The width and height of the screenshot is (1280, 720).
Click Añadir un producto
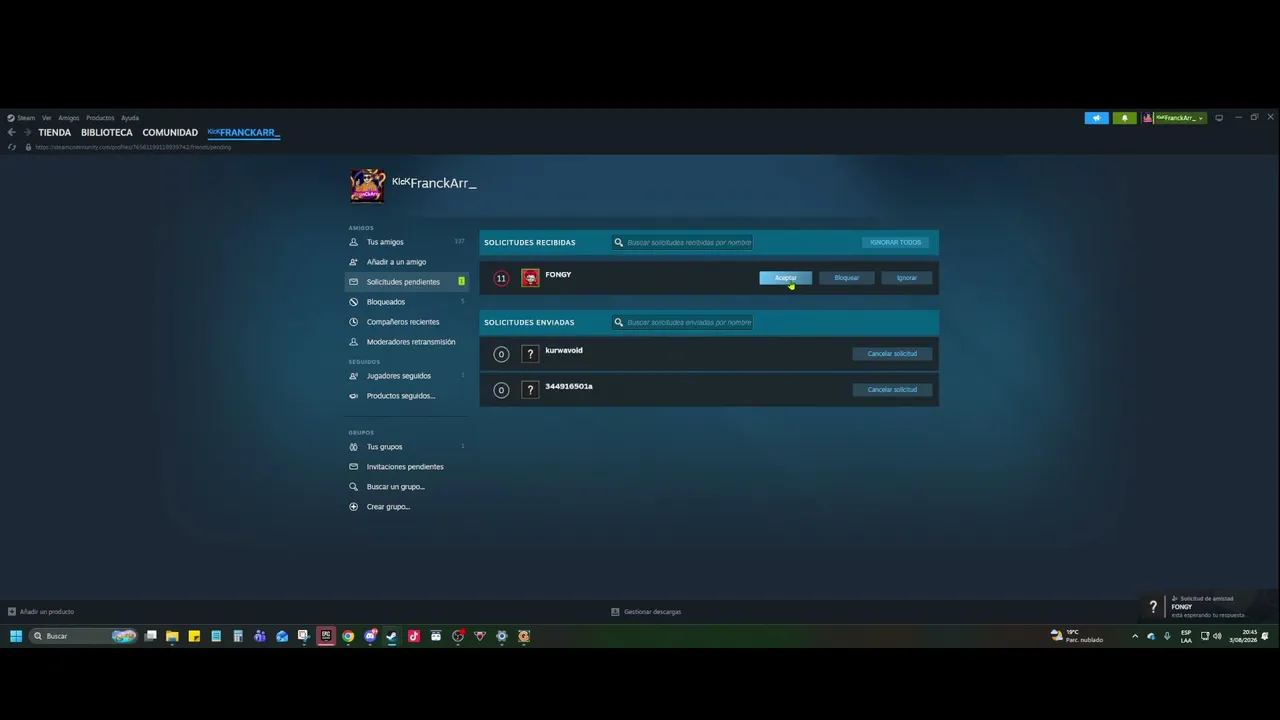click(x=41, y=612)
